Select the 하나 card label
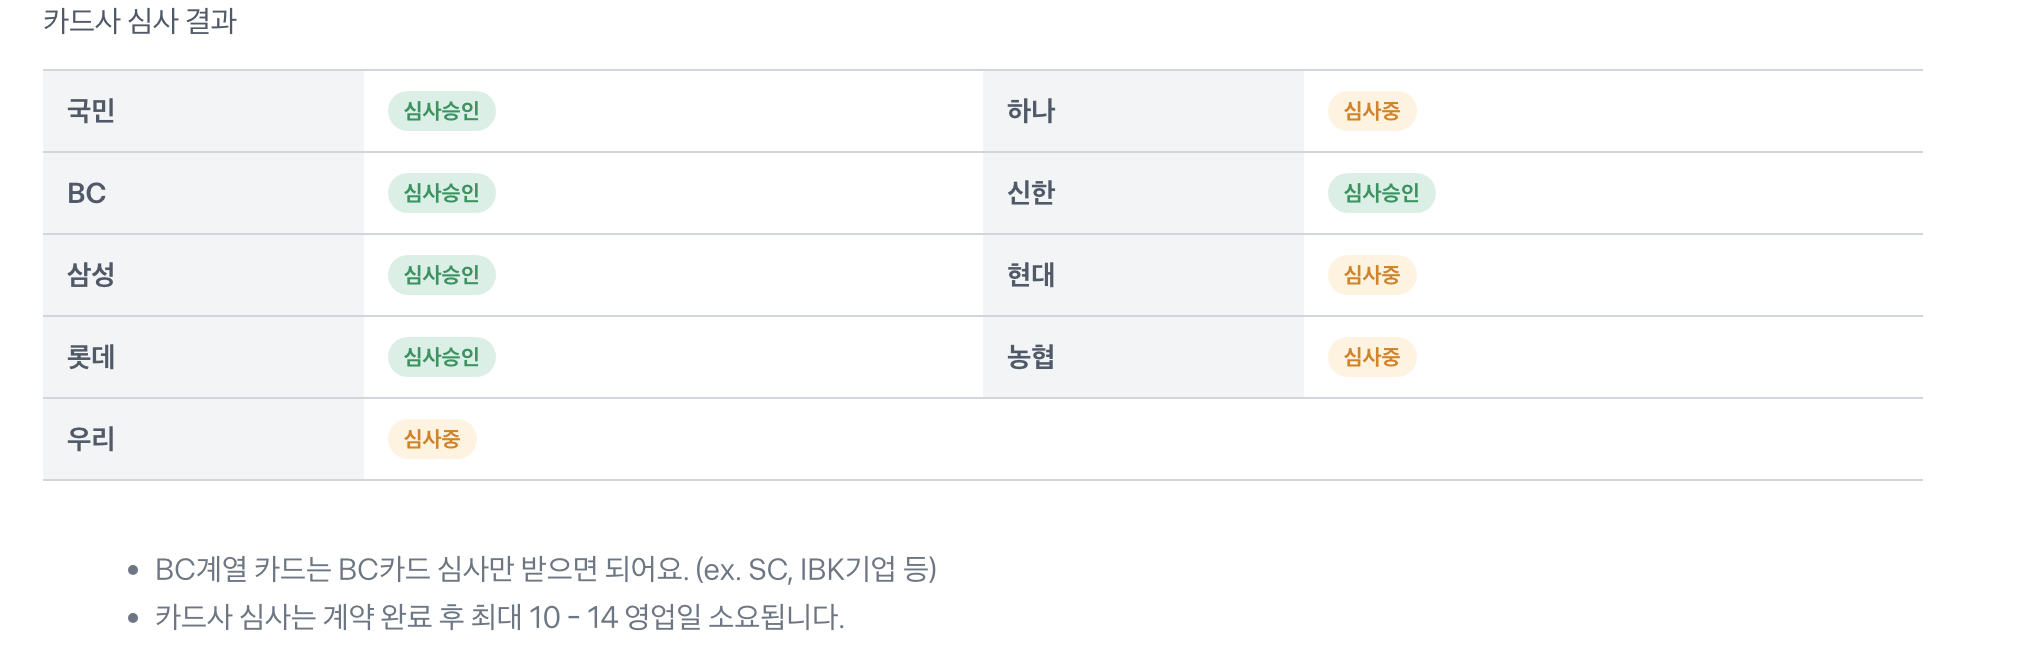 (1031, 111)
